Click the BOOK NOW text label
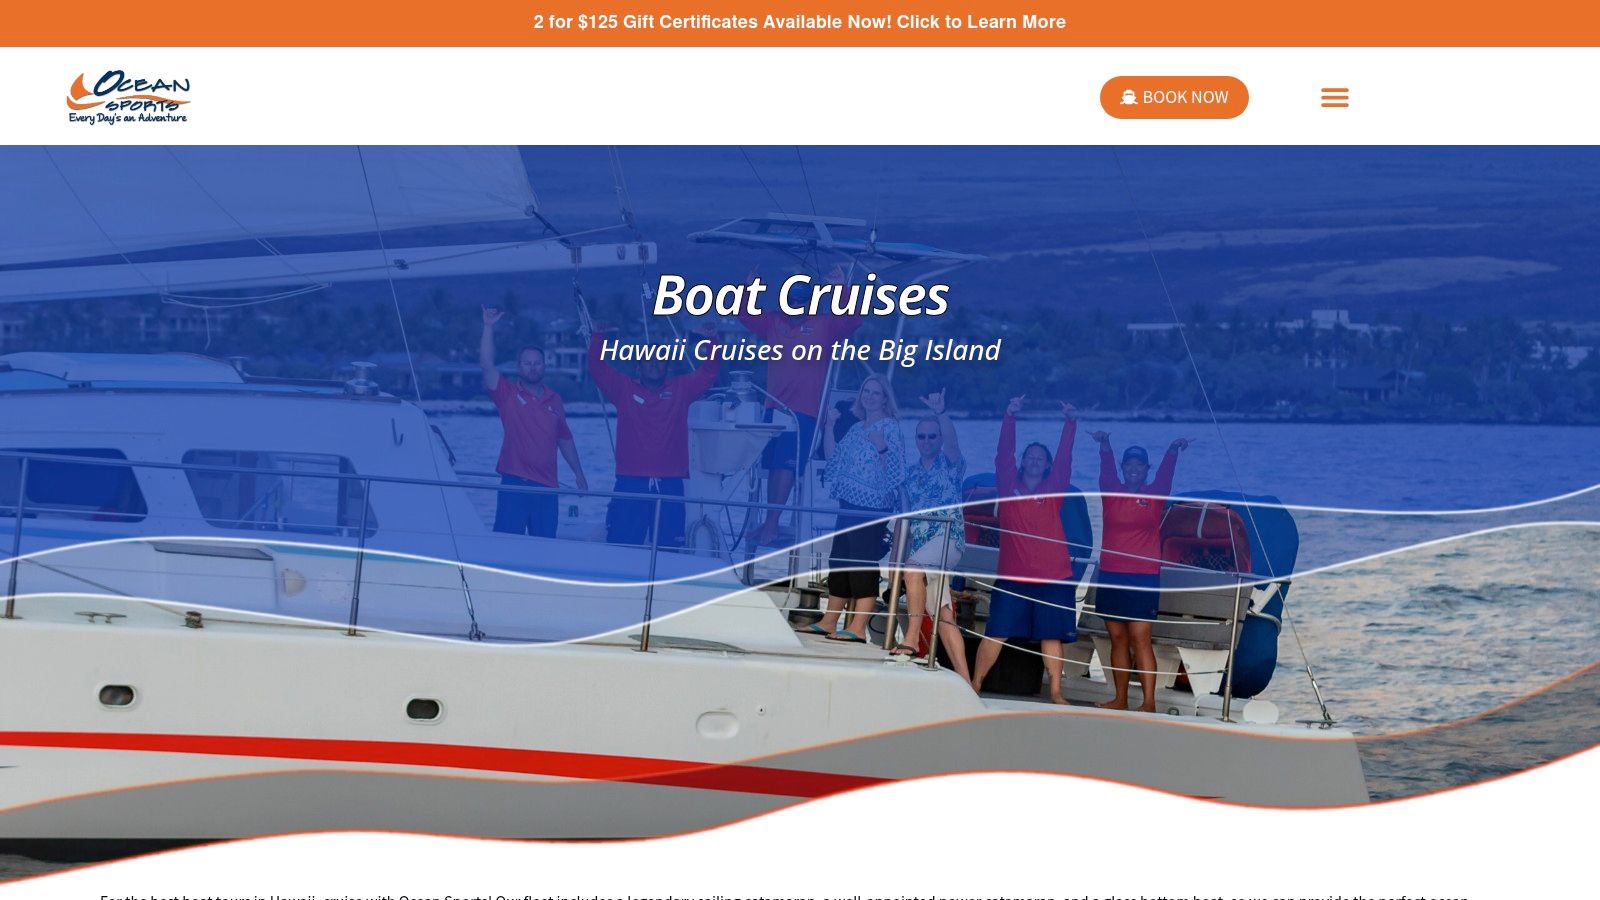The width and height of the screenshot is (1600, 900). (1185, 97)
